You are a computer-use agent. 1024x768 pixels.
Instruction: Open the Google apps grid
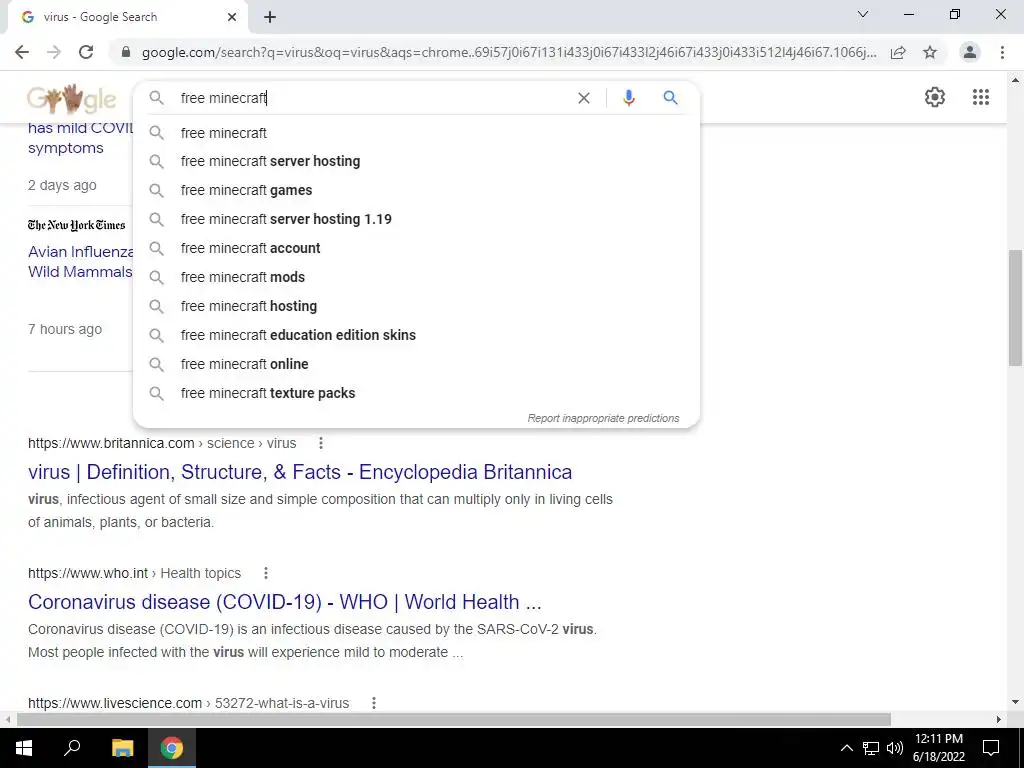coord(980,97)
